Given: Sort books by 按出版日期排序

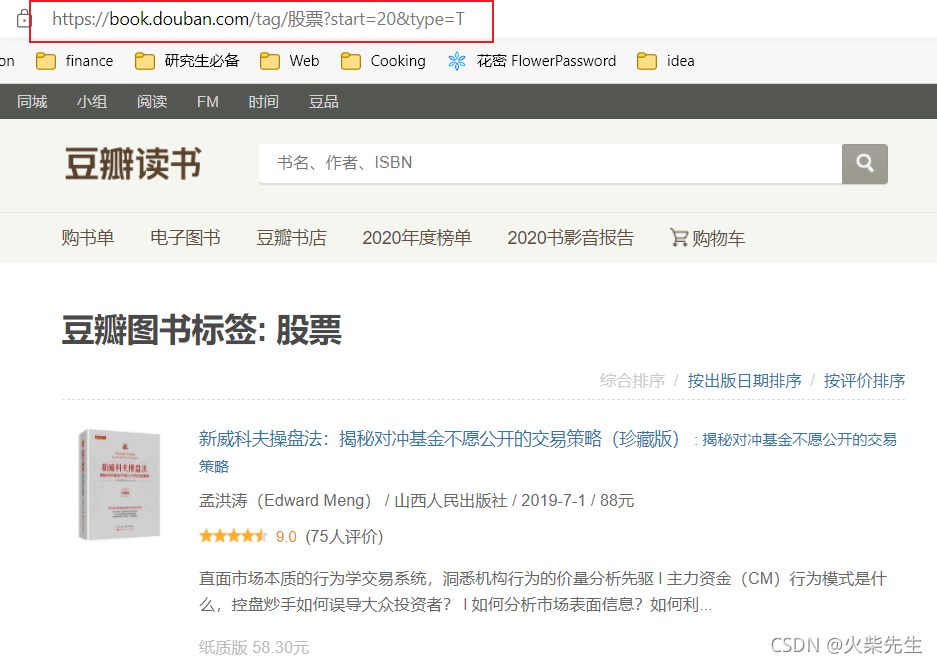Looking at the screenshot, I should [x=745, y=381].
